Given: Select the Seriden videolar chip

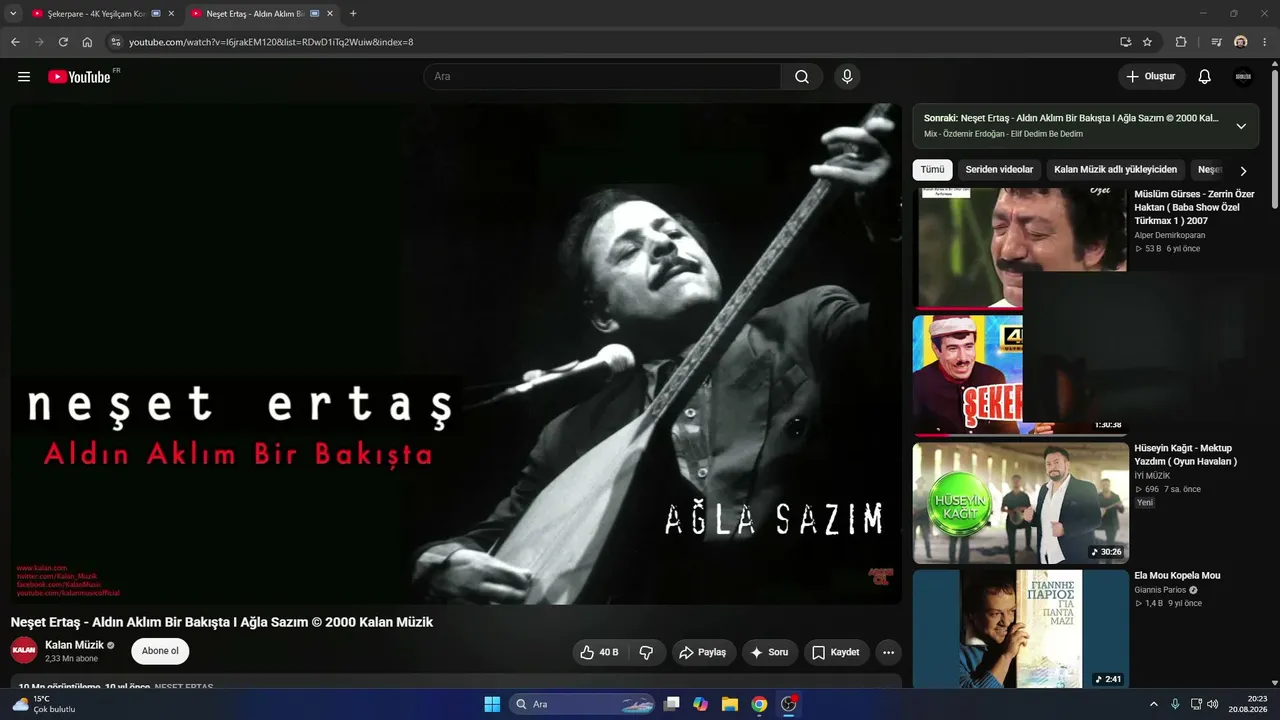Looking at the screenshot, I should pyautogui.click(x=999, y=170).
